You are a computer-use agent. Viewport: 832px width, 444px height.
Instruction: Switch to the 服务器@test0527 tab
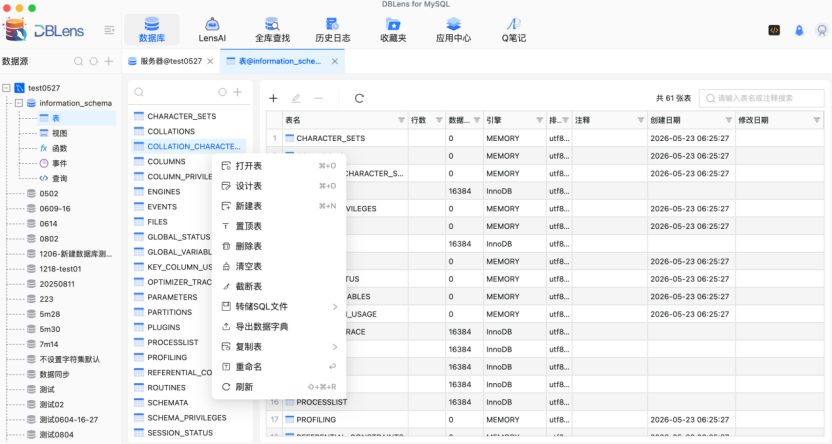[x=171, y=62]
